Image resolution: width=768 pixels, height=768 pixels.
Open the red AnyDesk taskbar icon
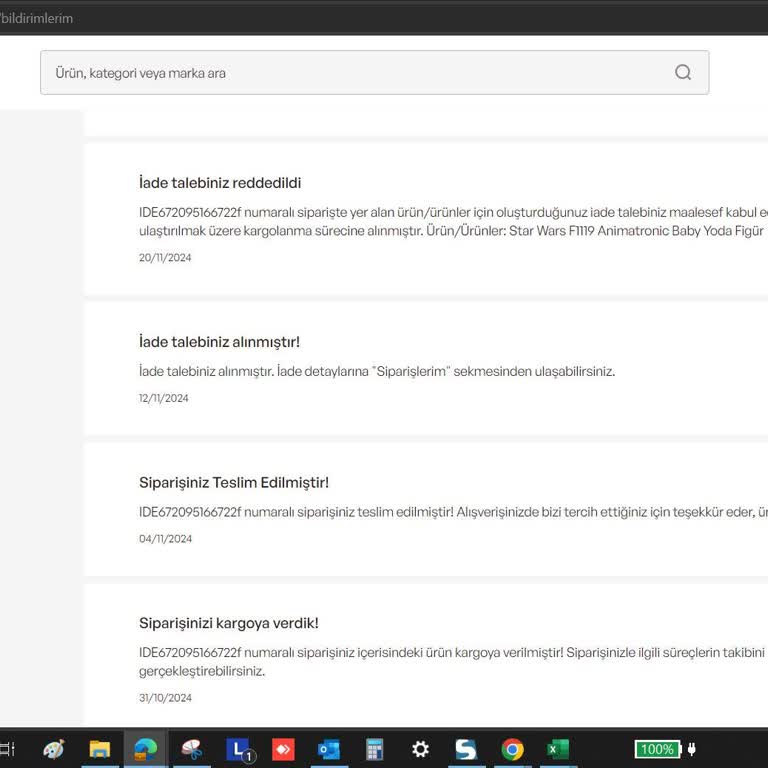click(283, 749)
